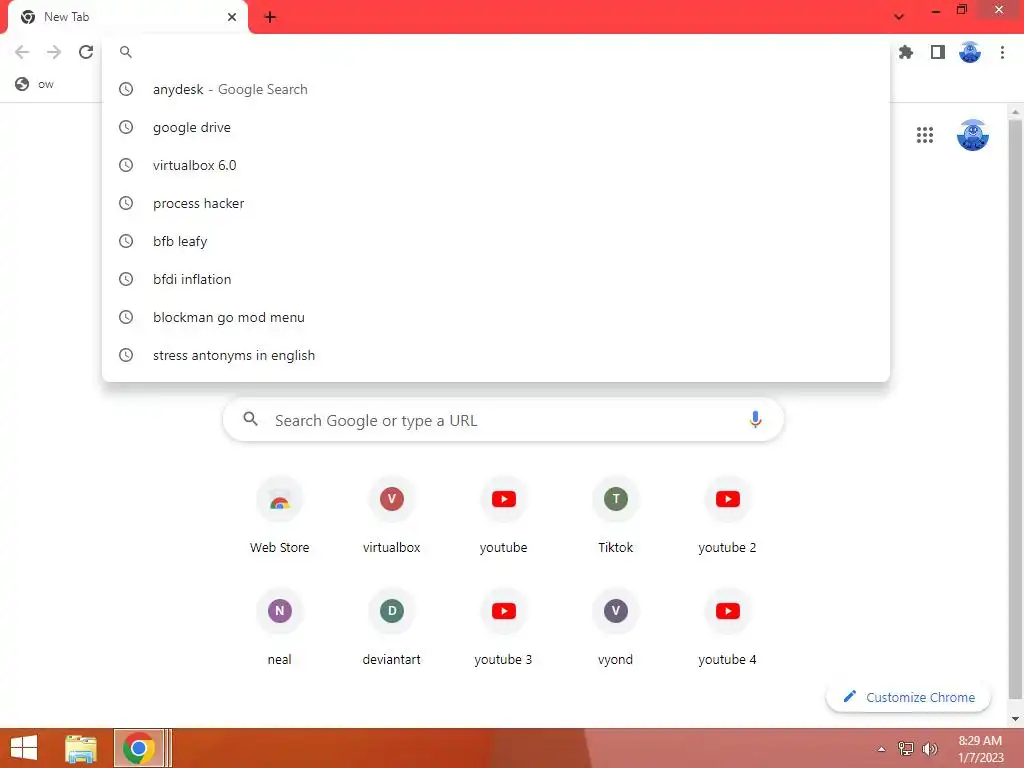Open Google account avatar on page
Screen dimensions: 1024x768
coord(973,135)
